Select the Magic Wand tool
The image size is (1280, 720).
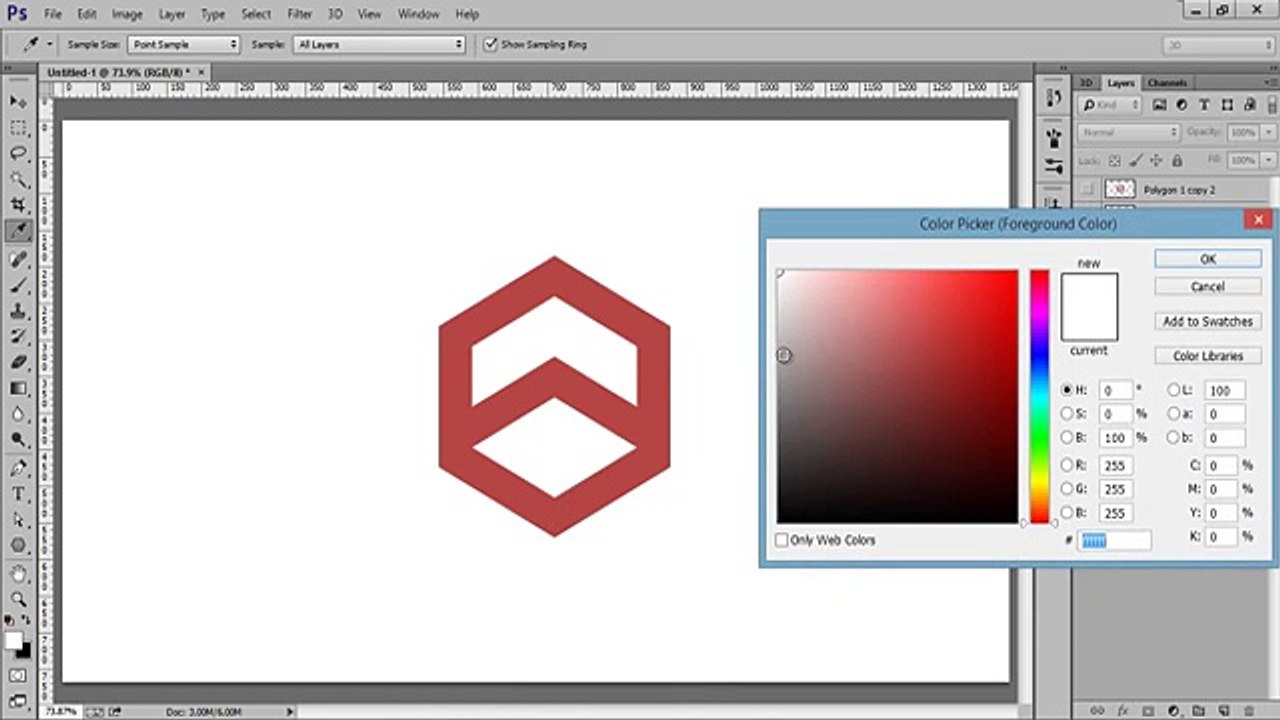point(18,179)
